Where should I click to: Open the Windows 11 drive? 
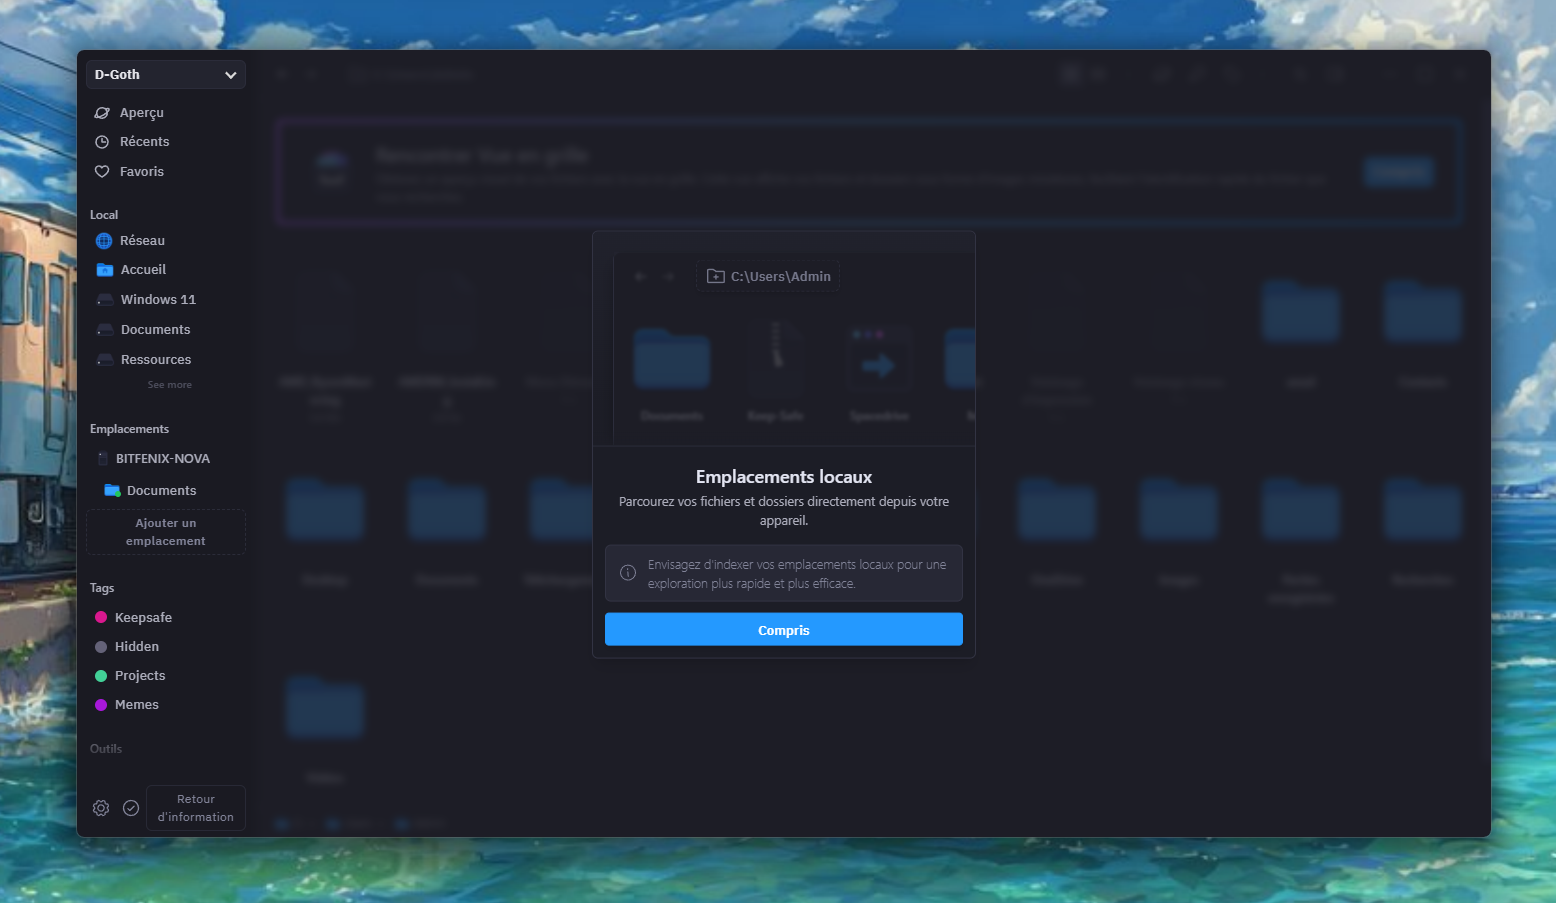coord(157,300)
